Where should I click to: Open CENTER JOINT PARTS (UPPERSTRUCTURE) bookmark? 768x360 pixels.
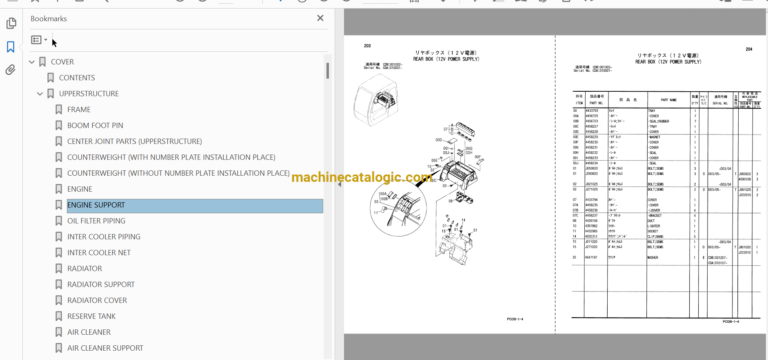tap(134, 142)
